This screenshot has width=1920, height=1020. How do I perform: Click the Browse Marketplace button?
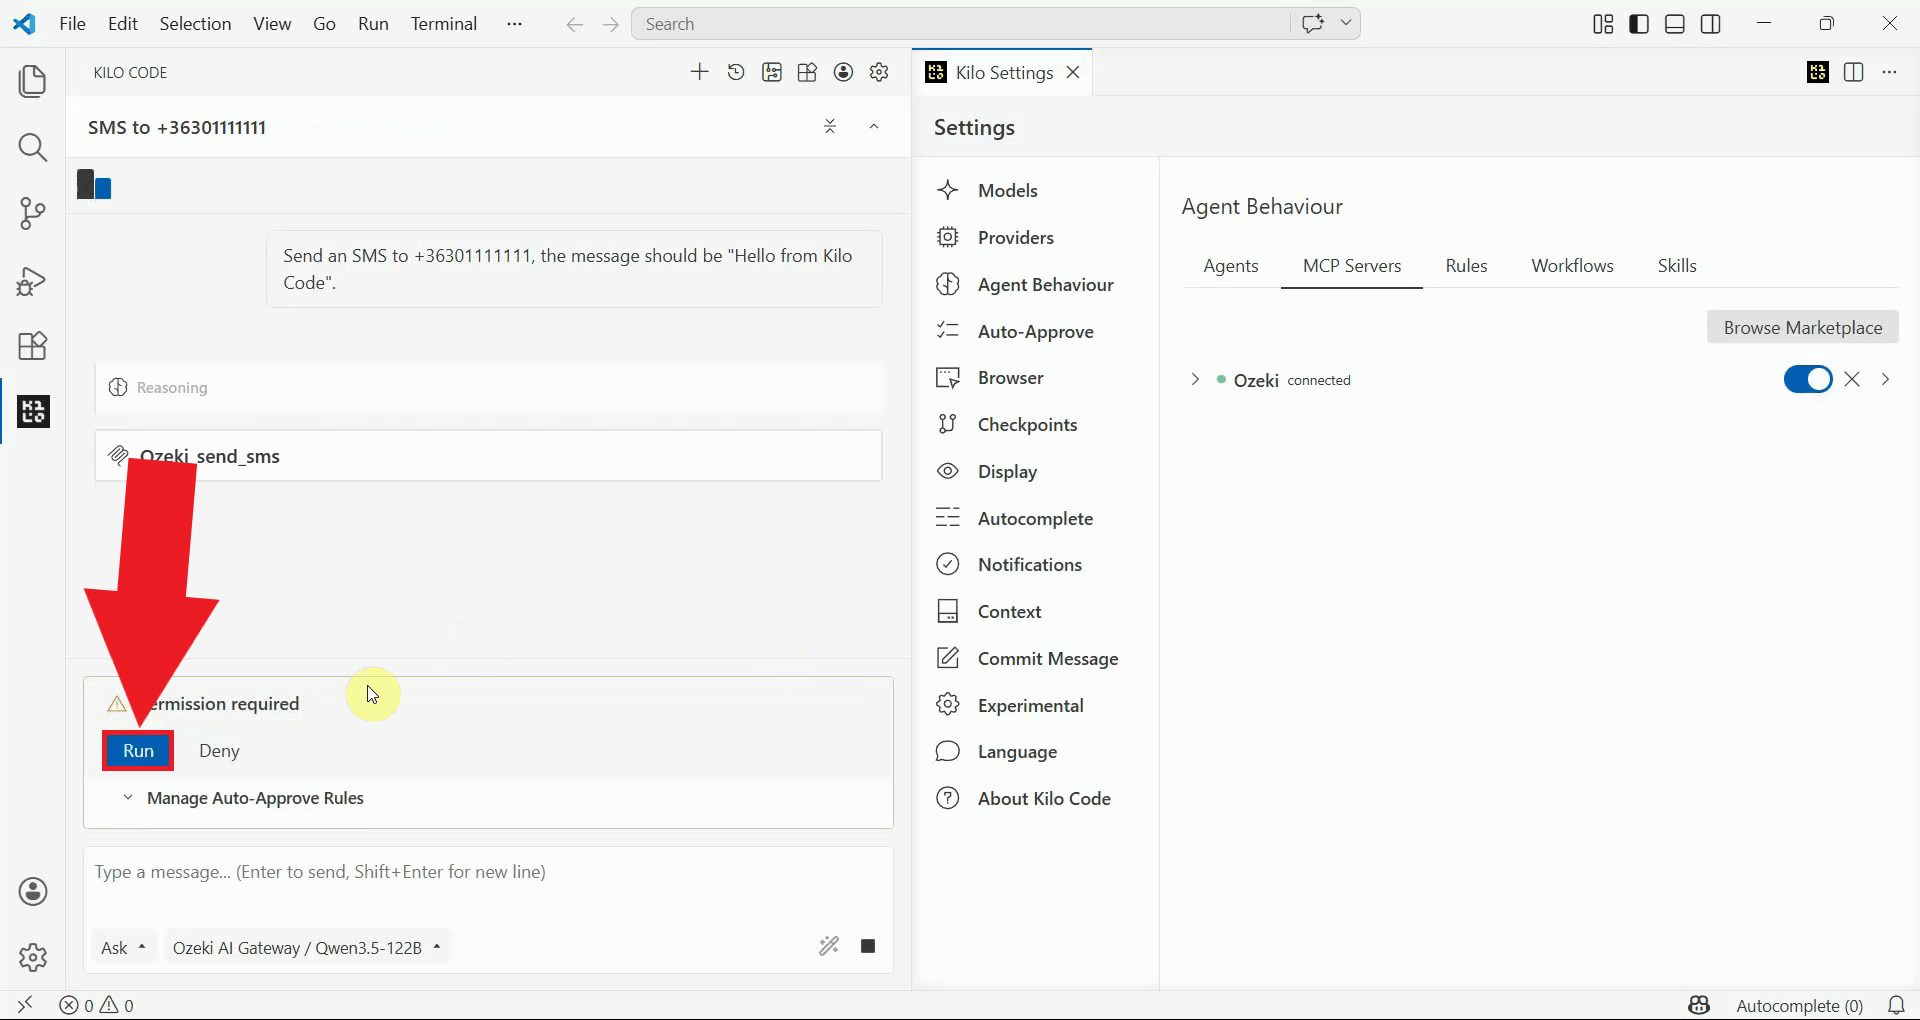(x=1802, y=327)
